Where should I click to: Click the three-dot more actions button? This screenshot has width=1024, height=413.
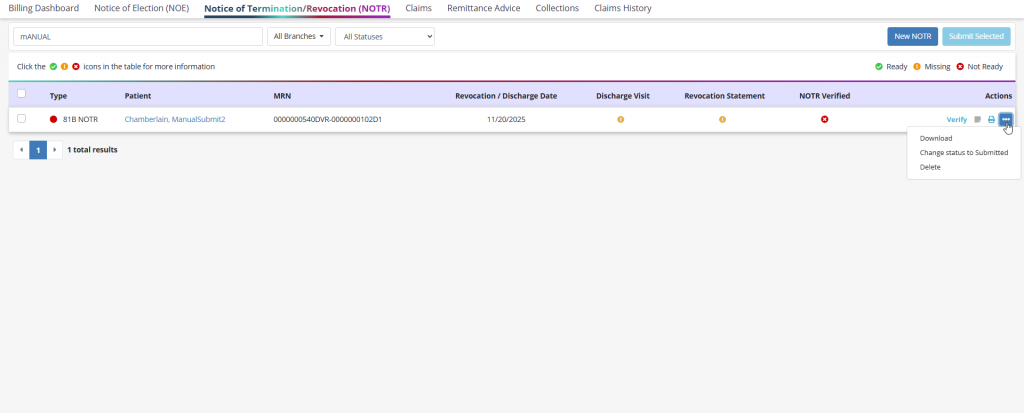click(x=1006, y=119)
